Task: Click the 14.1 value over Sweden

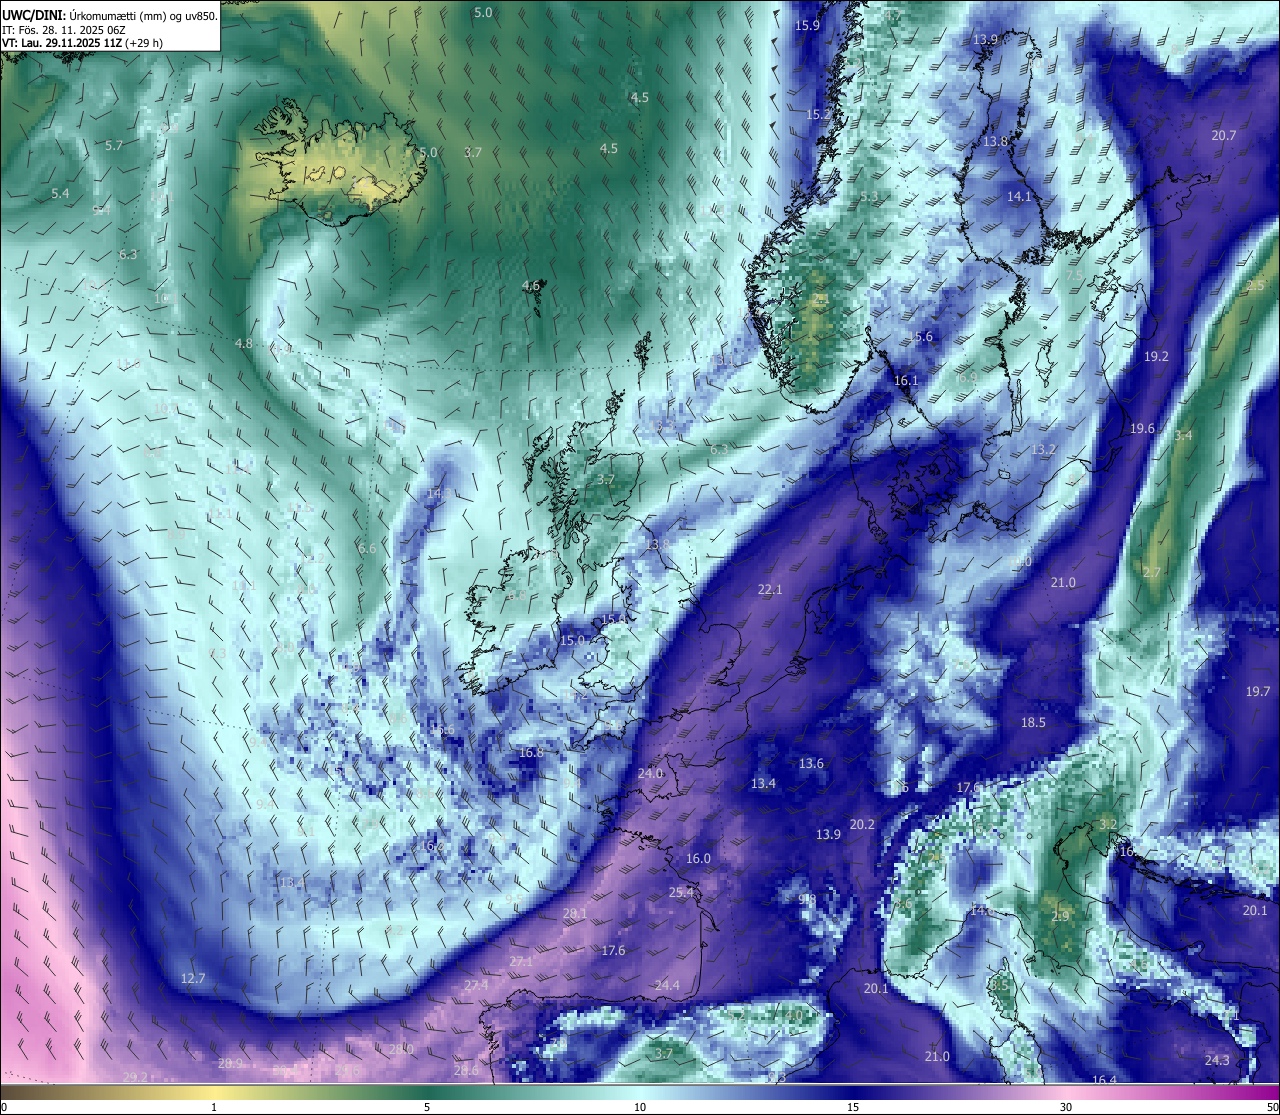Action: [x=1019, y=196]
